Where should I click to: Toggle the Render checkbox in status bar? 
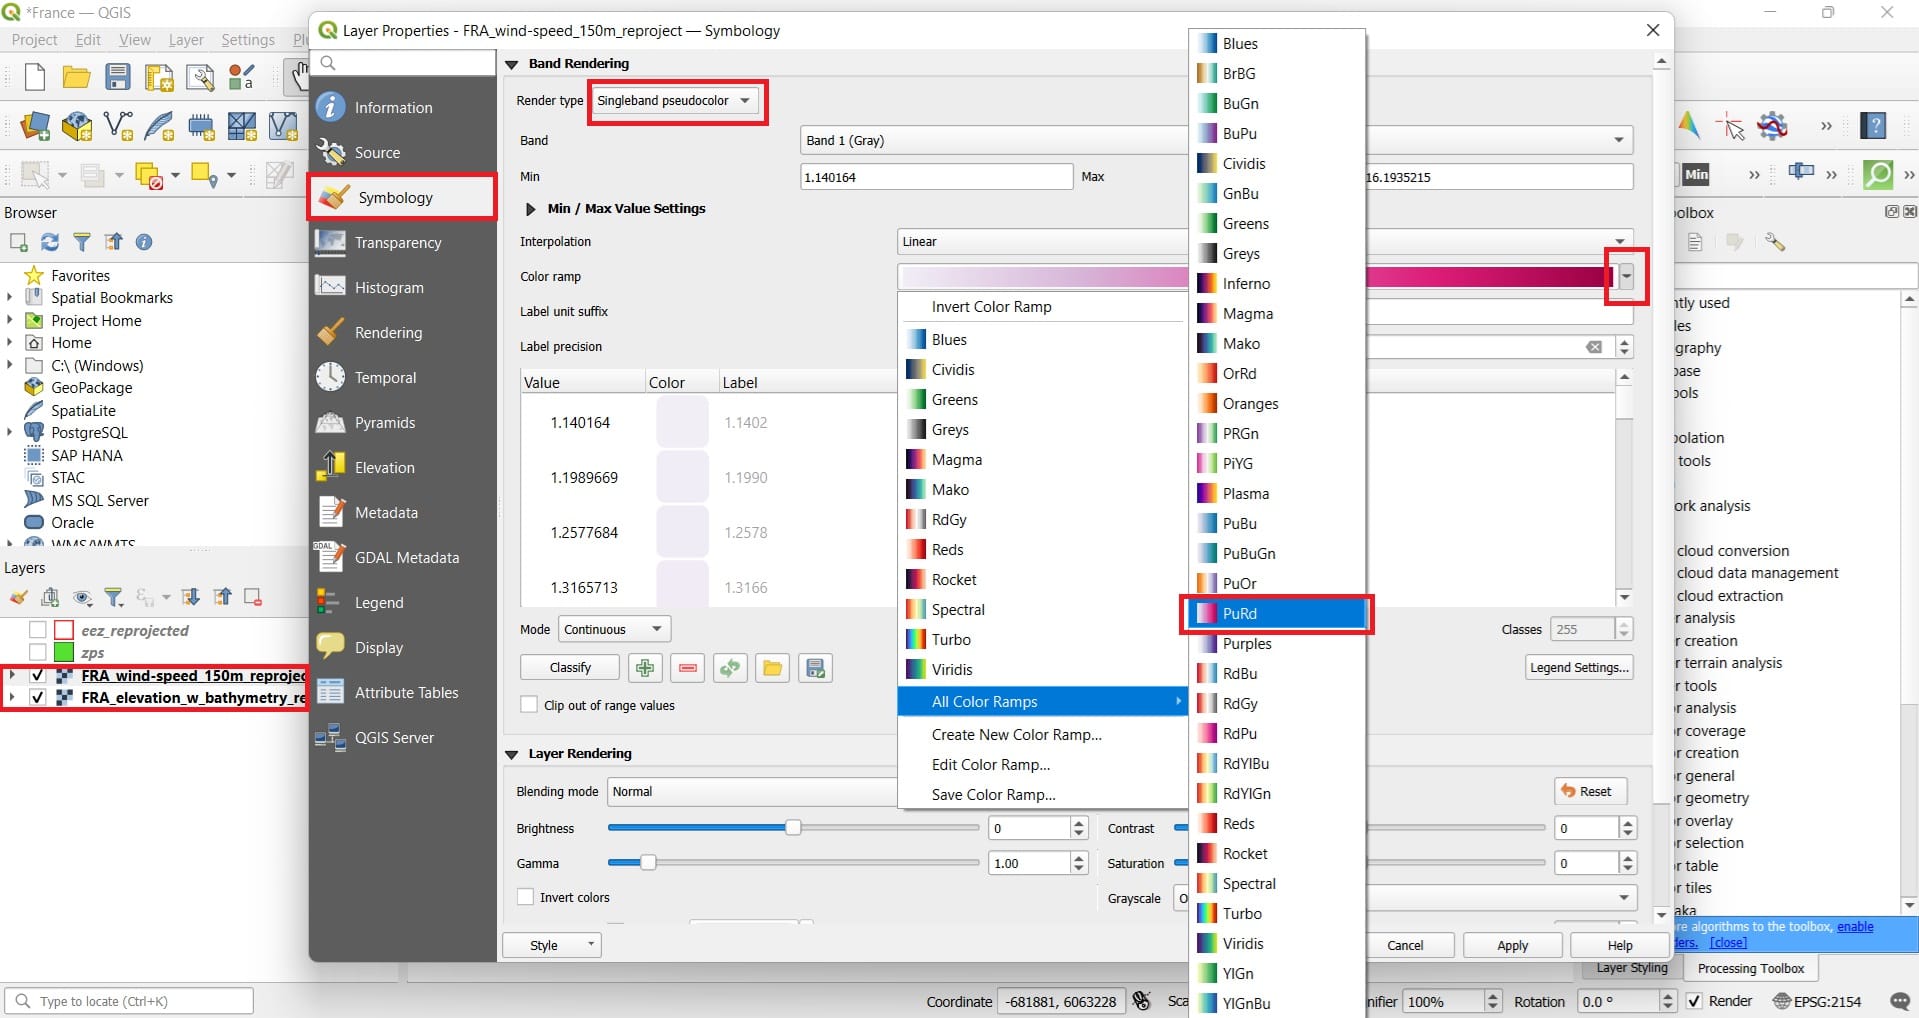1695,1001
